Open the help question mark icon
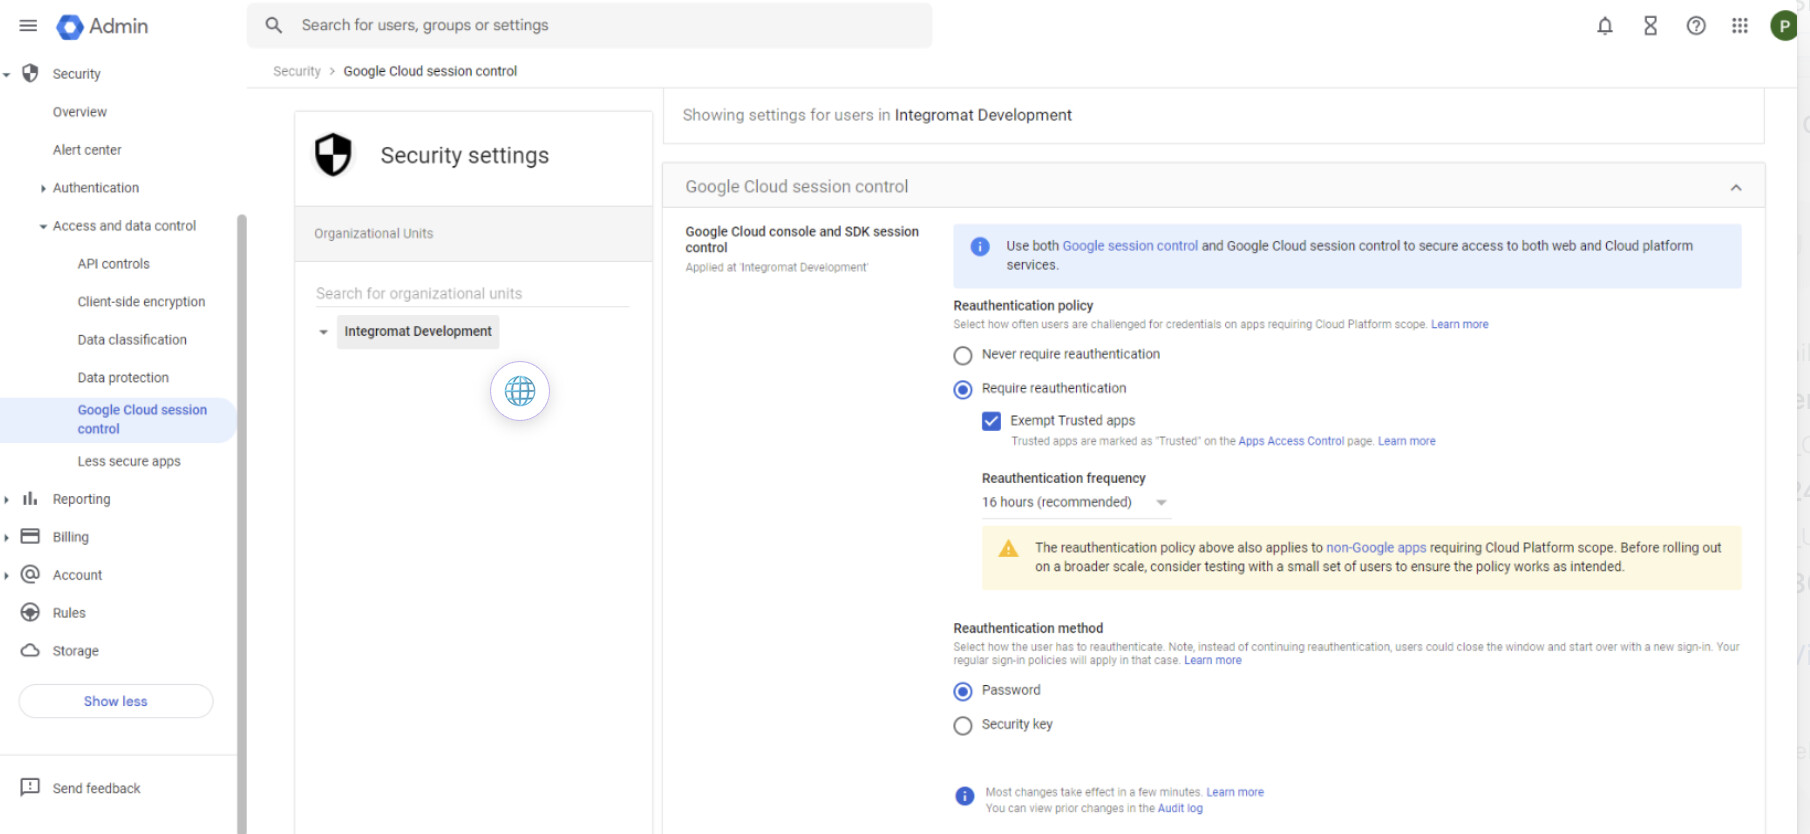This screenshot has width=1810, height=834. click(x=1696, y=26)
